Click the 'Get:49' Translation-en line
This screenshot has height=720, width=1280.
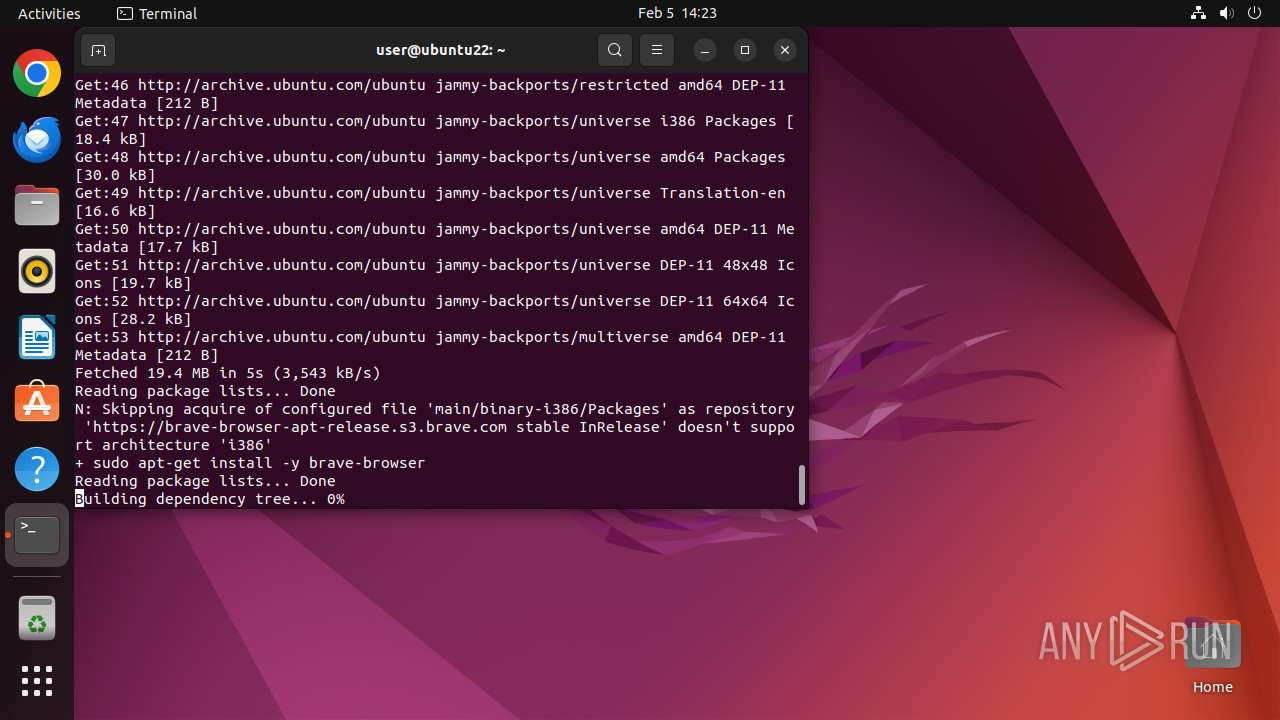(x=430, y=202)
